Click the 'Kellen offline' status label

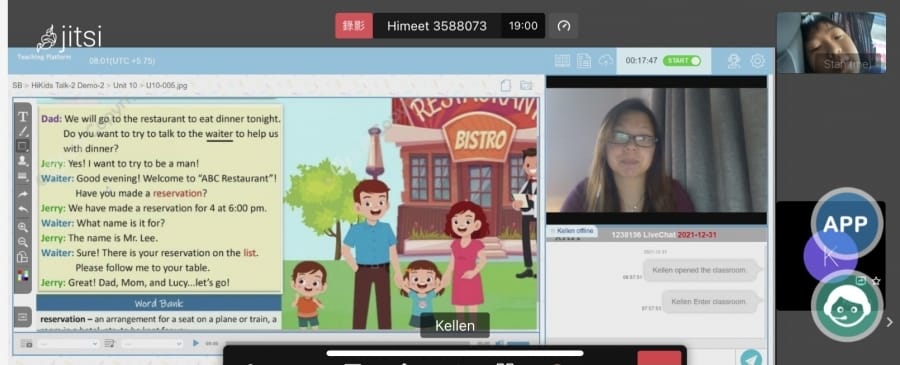[572, 231]
